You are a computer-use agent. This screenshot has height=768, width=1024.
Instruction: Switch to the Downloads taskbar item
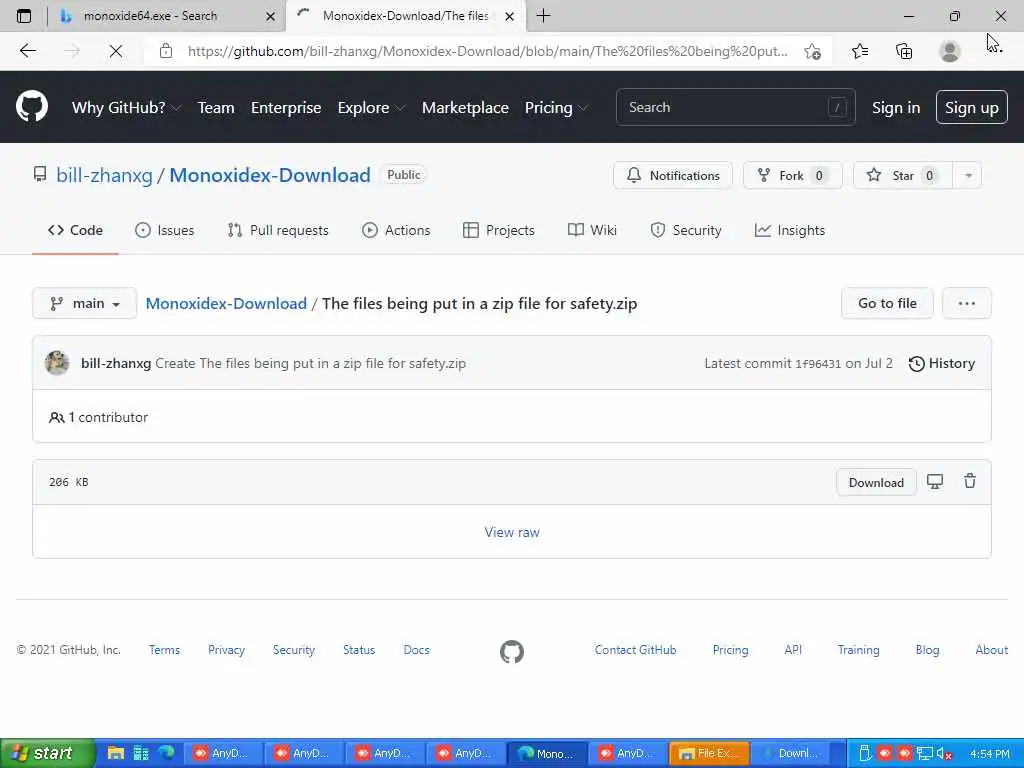tap(790, 753)
